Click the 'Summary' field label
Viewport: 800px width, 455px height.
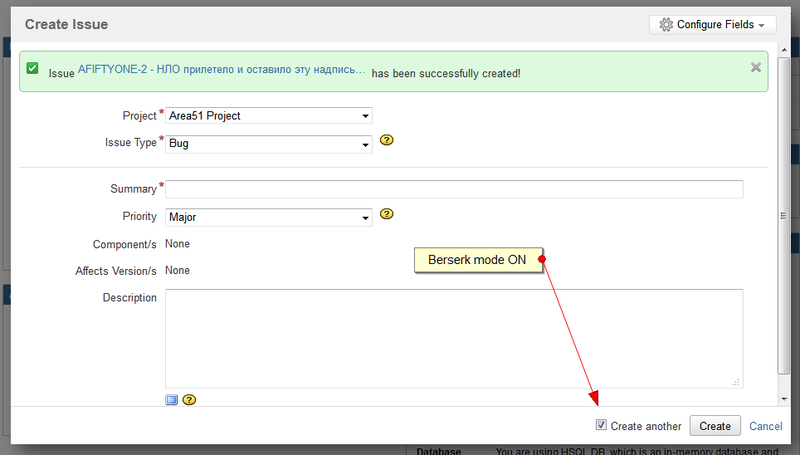pyautogui.click(x=133, y=189)
